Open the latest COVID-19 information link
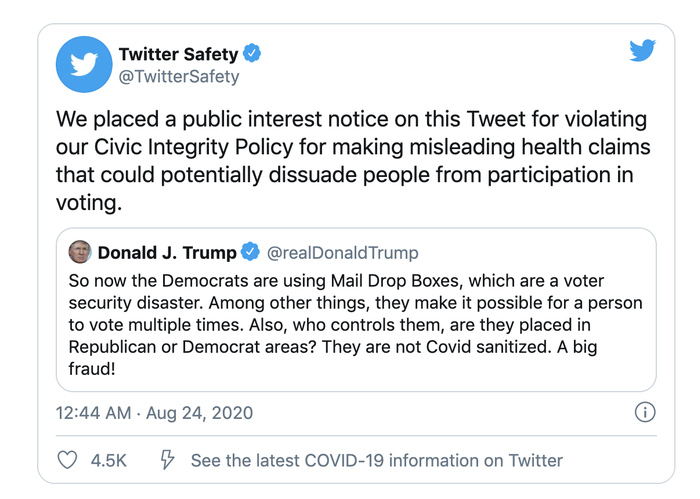This screenshot has height=499, width=700. tap(377, 461)
